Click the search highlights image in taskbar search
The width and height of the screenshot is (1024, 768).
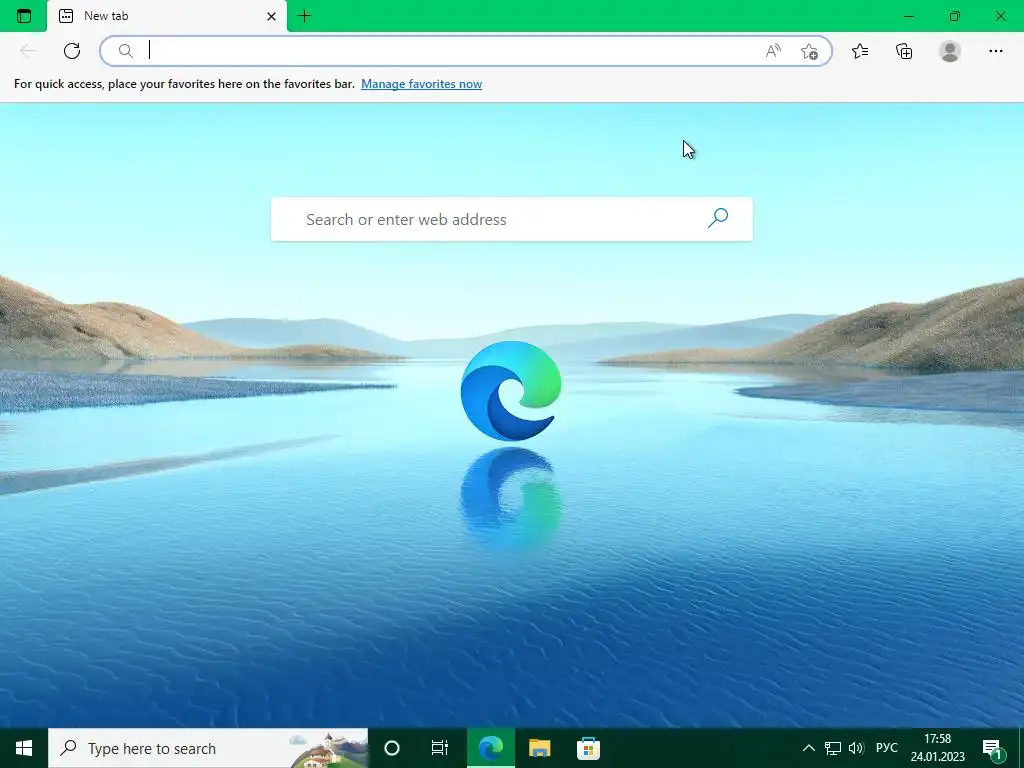click(329, 749)
